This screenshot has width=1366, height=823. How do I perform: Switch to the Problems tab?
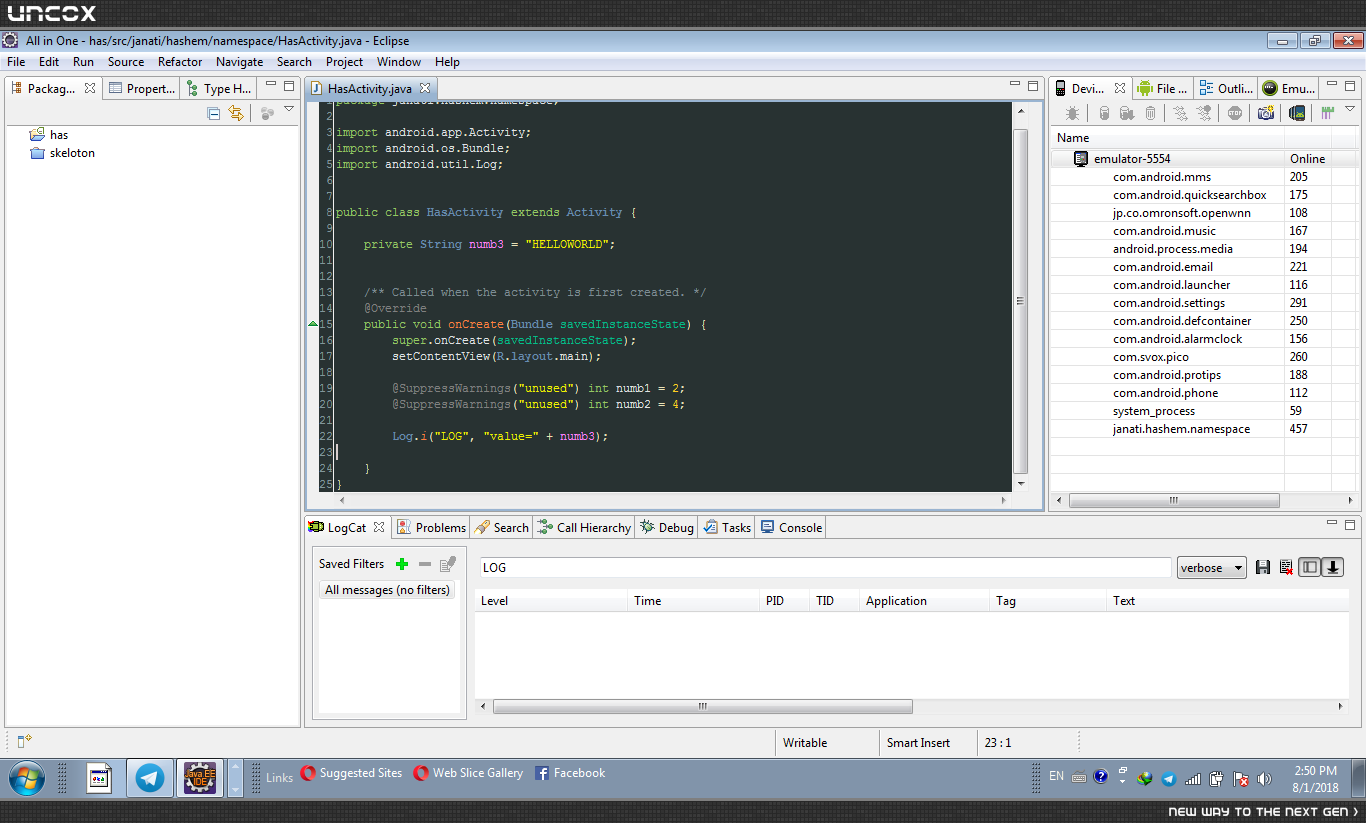pos(431,528)
